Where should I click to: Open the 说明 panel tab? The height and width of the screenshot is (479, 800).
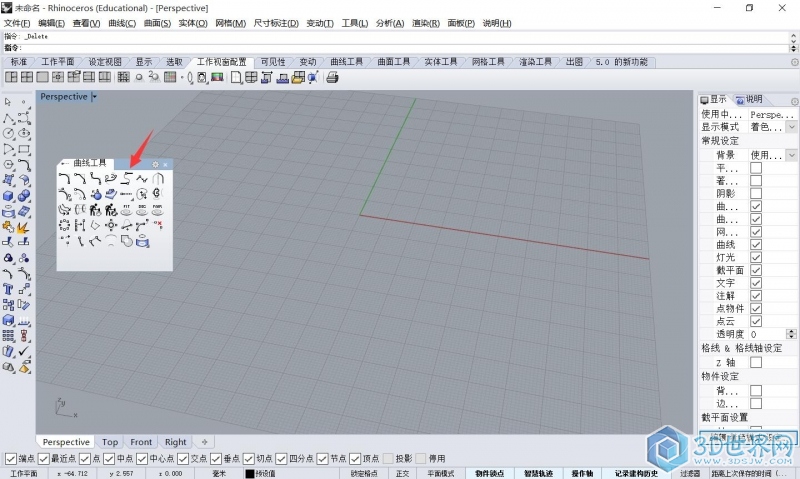749,99
